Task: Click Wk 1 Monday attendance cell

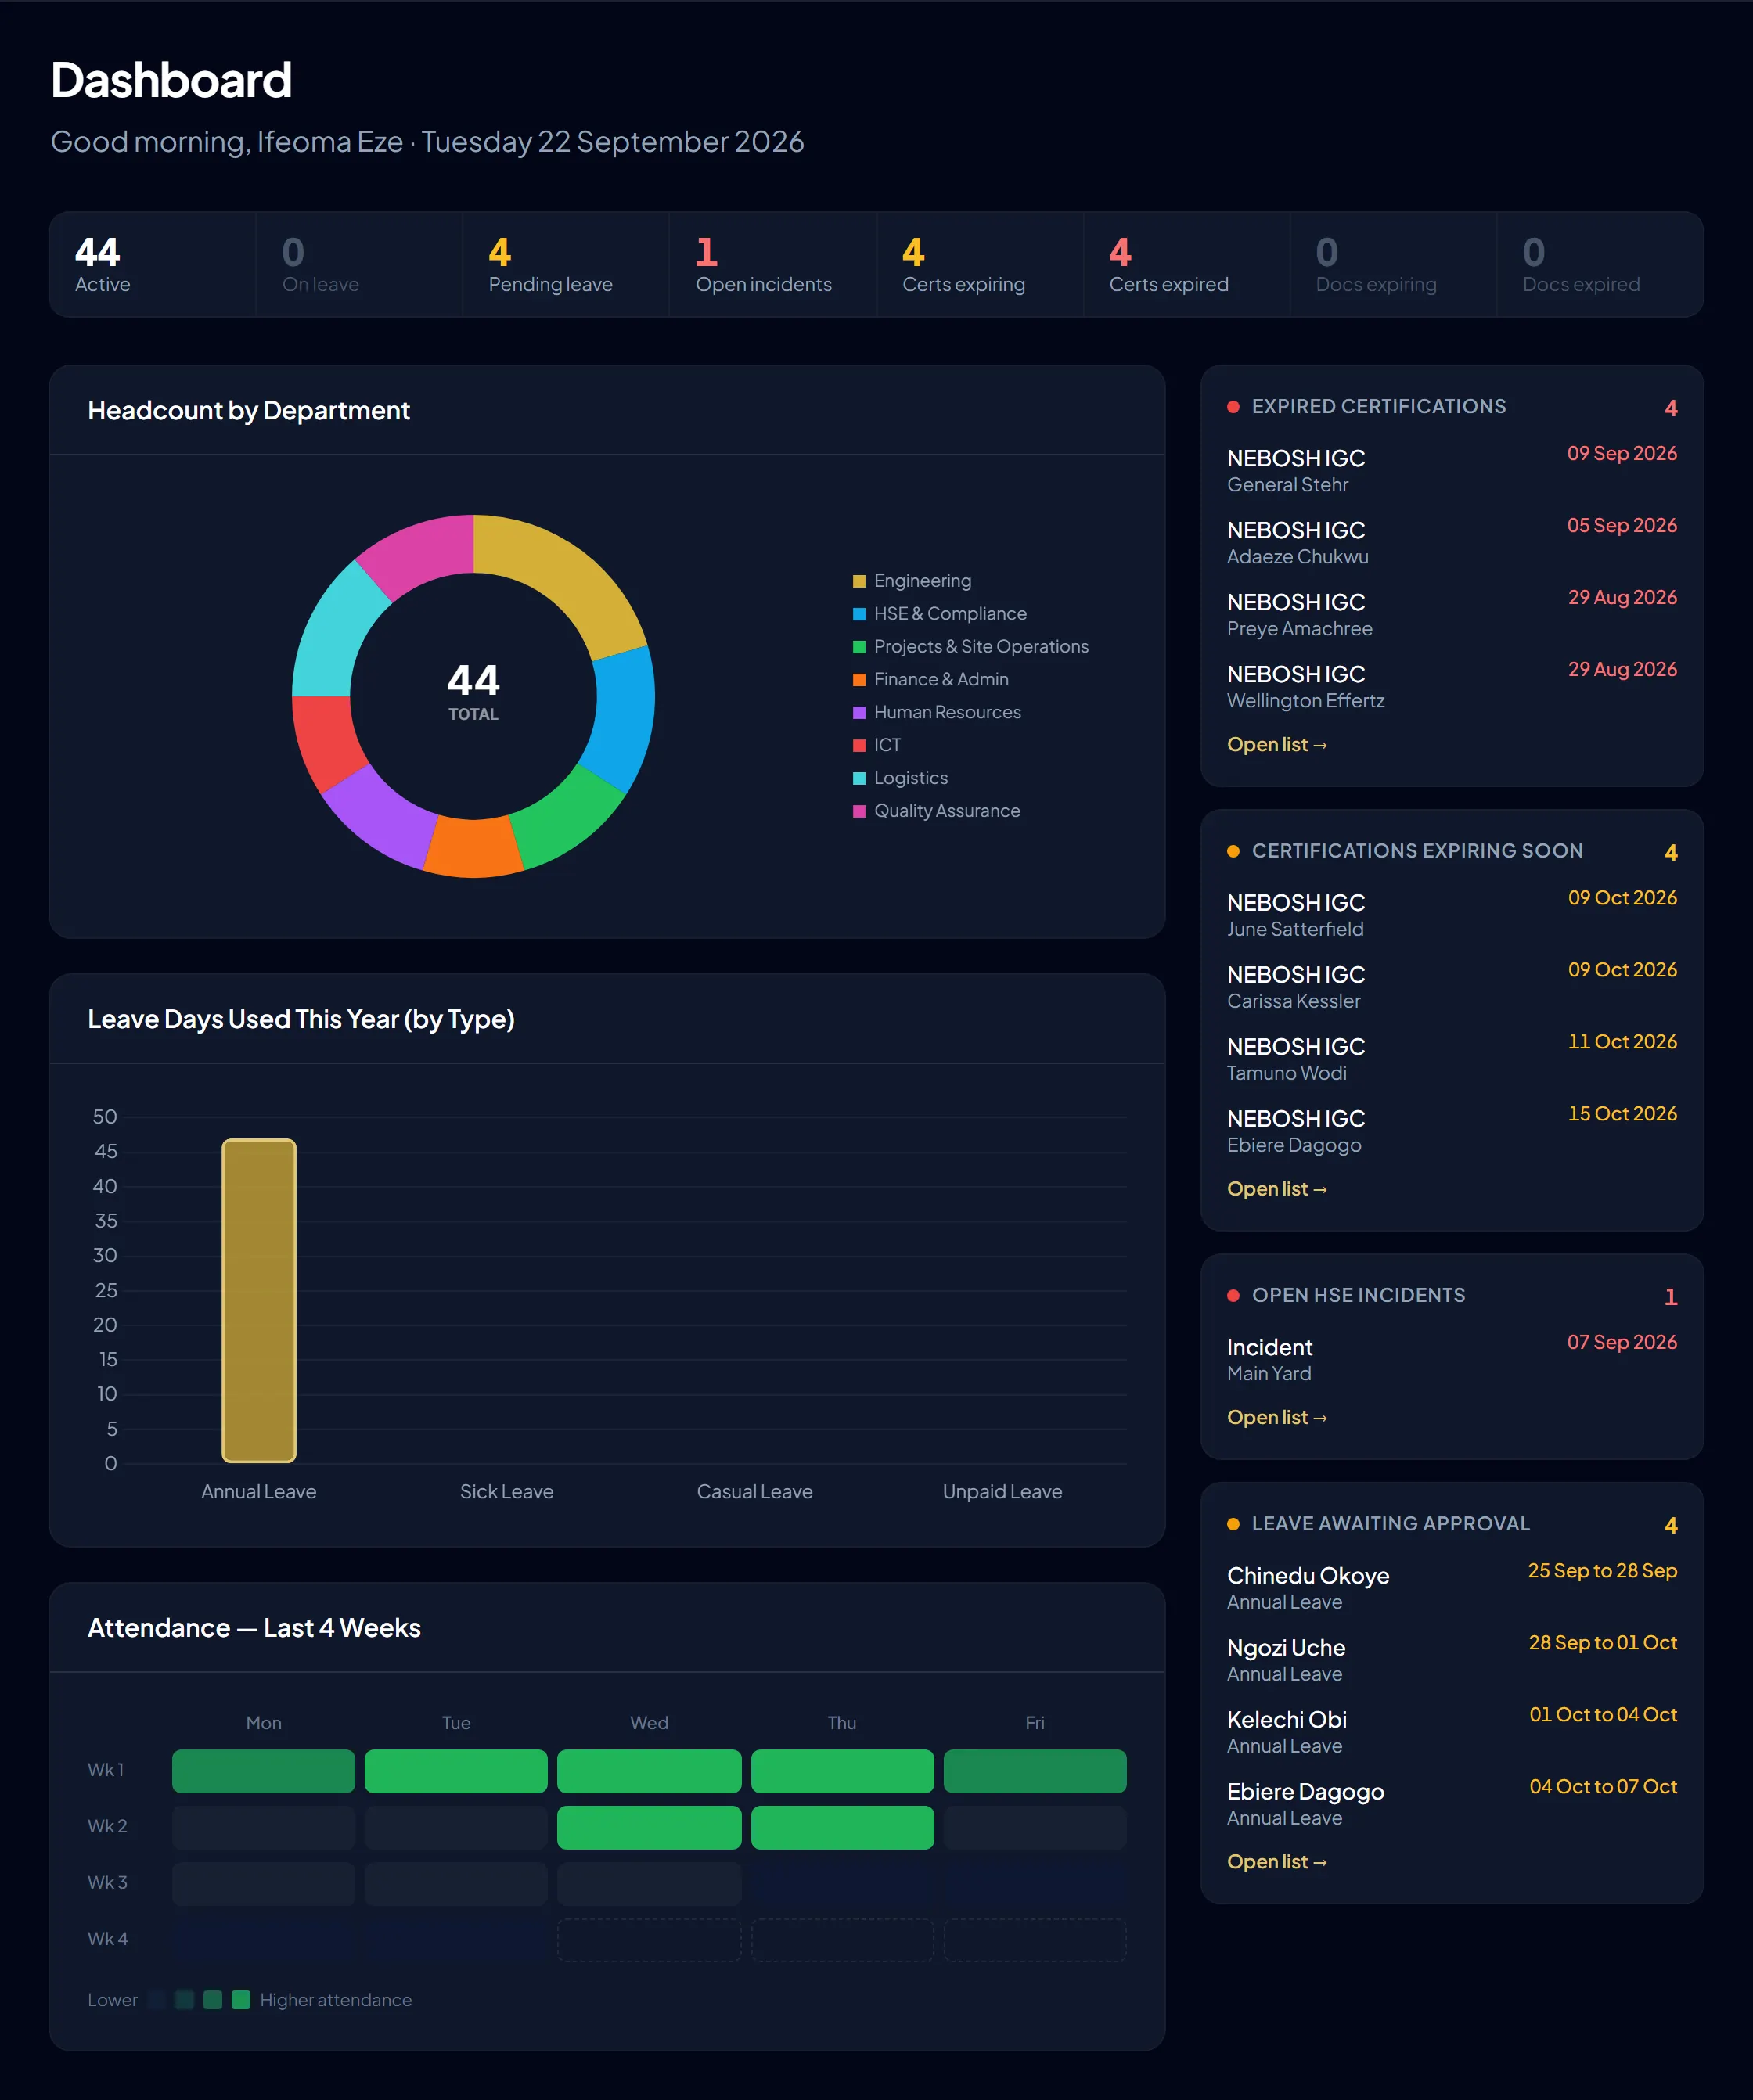Action: click(263, 1770)
